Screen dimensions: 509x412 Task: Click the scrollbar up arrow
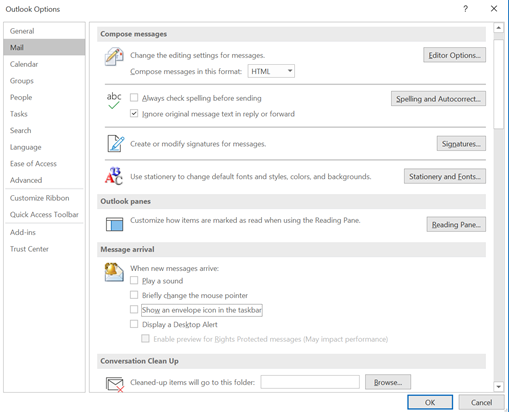(498, 28)
